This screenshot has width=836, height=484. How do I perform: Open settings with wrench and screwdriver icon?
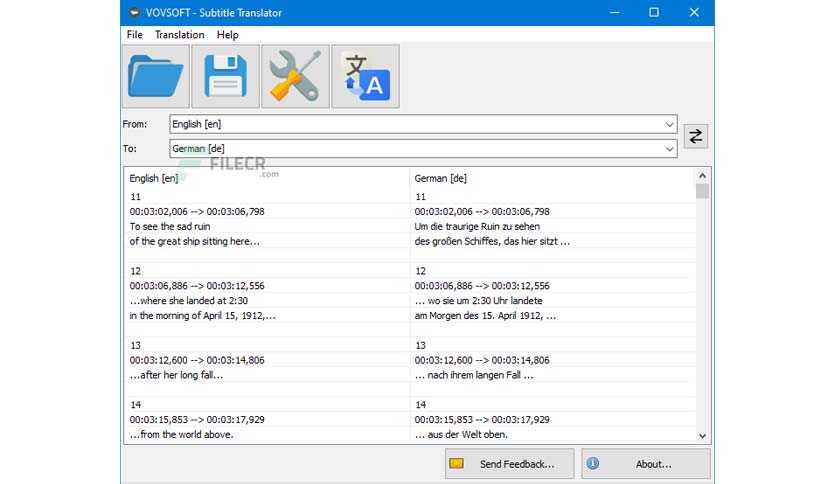pos(295,76)
